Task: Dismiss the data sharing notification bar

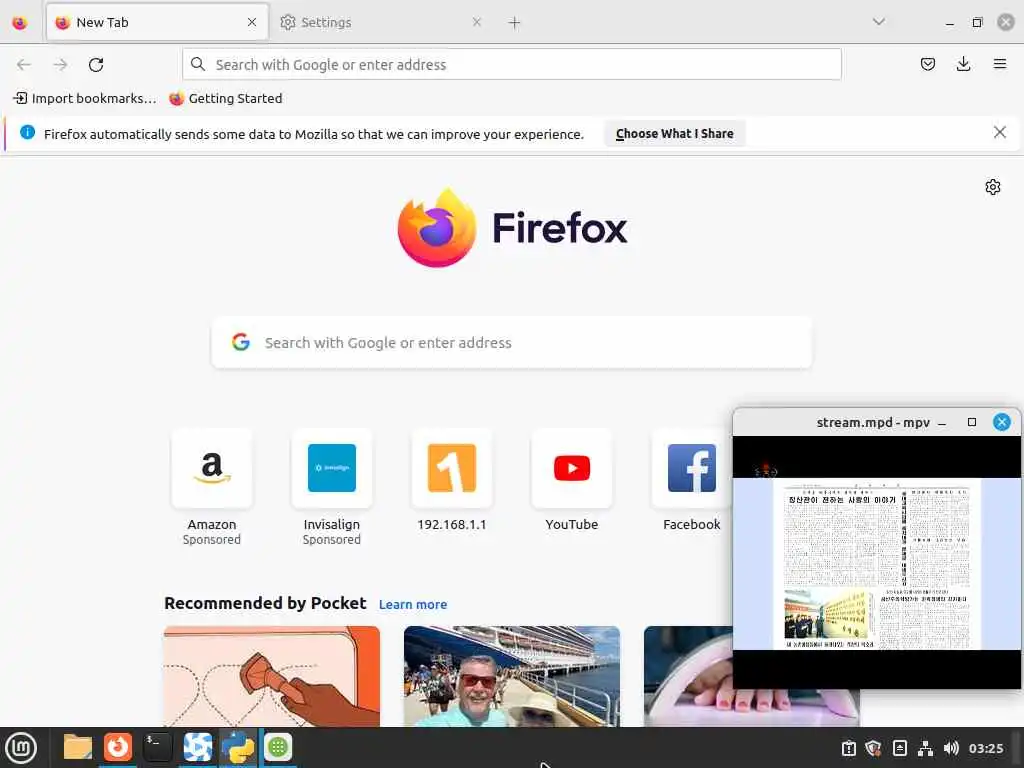Action: tap(1000, 133)
